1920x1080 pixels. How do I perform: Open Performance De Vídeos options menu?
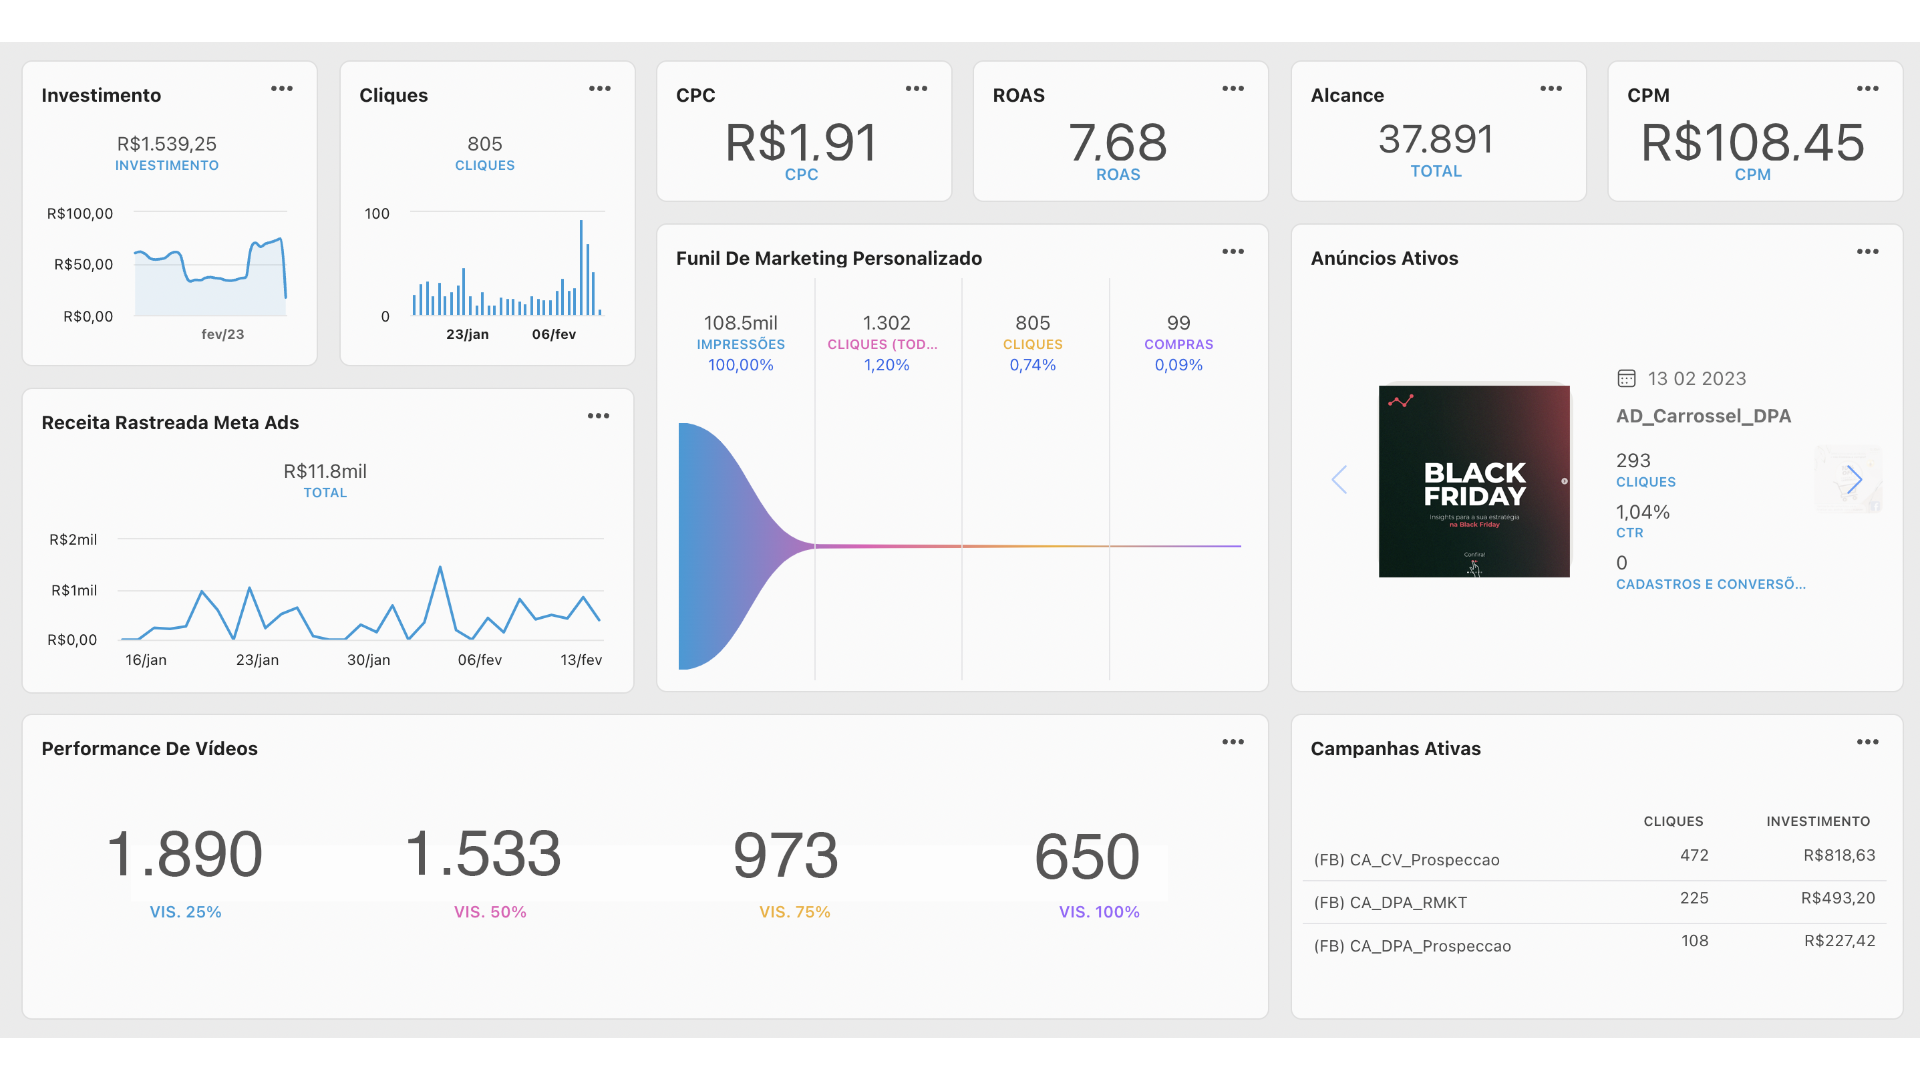1233,742
